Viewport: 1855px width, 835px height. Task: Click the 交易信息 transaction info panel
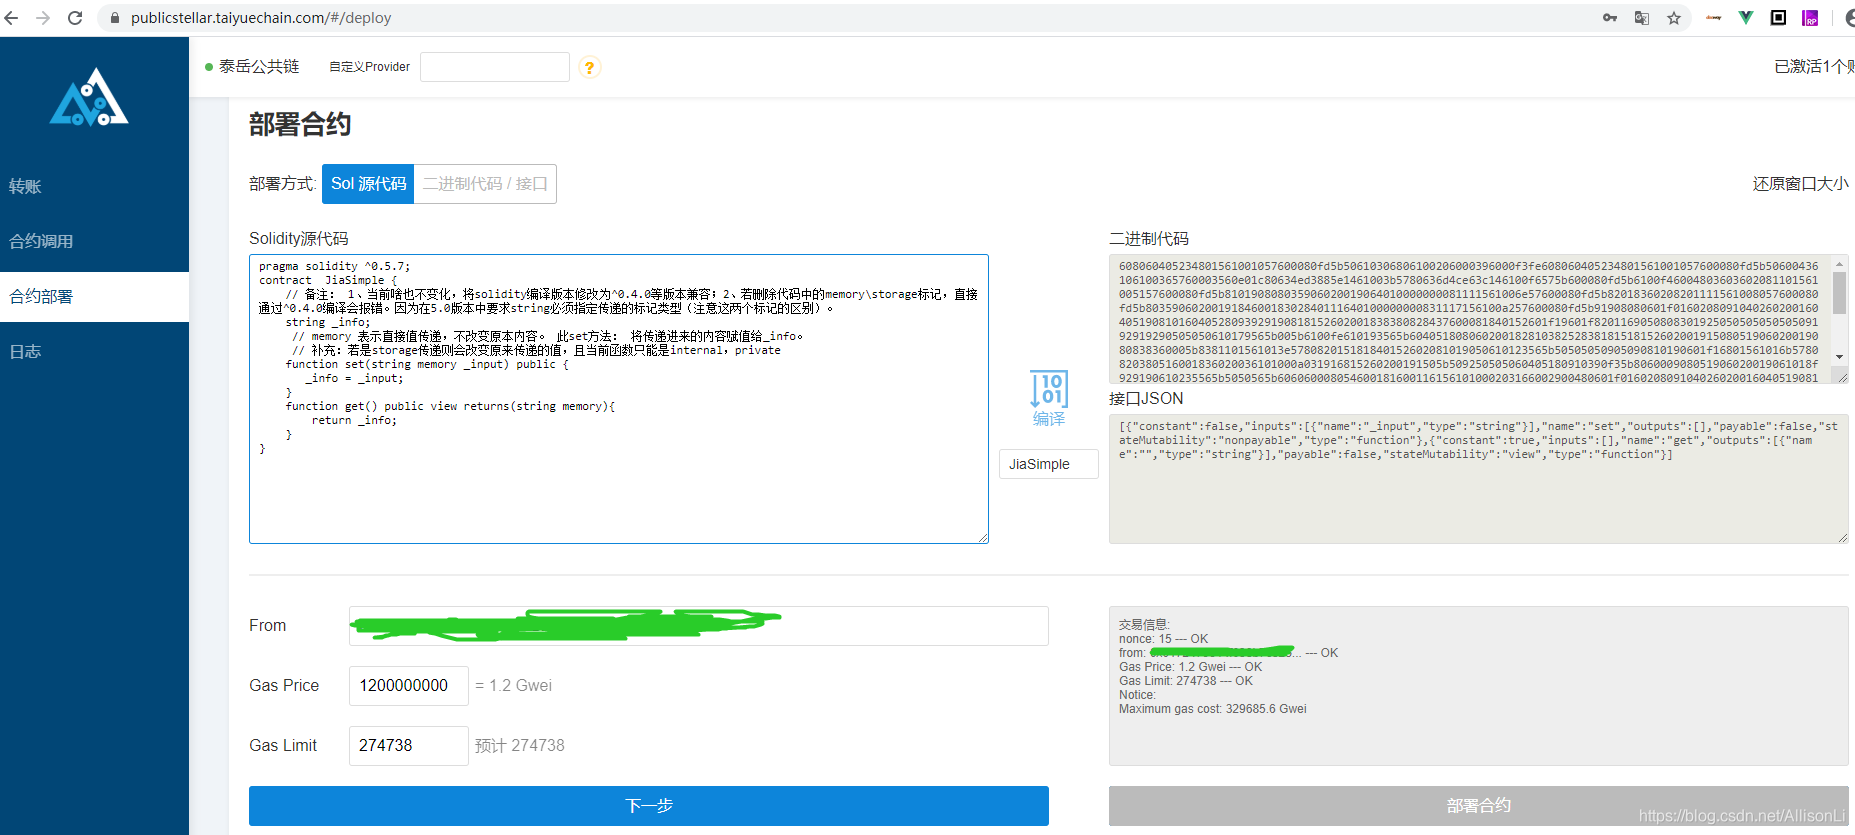click(1479, 686)
